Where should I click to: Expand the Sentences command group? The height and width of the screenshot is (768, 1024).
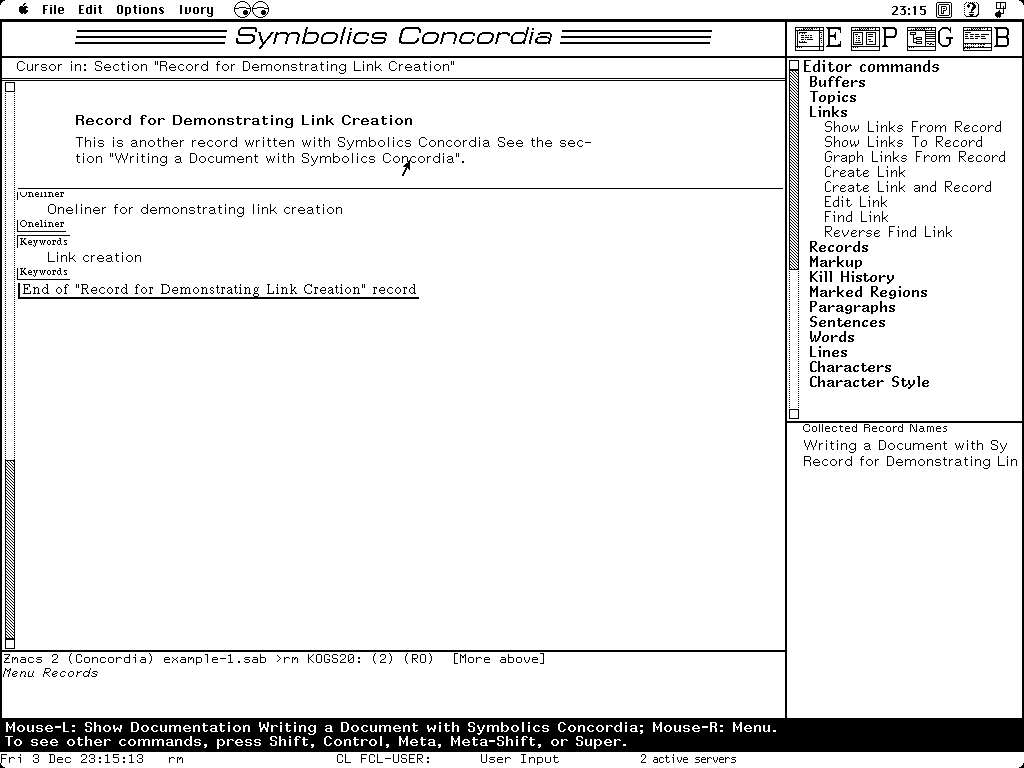point(847,323)
